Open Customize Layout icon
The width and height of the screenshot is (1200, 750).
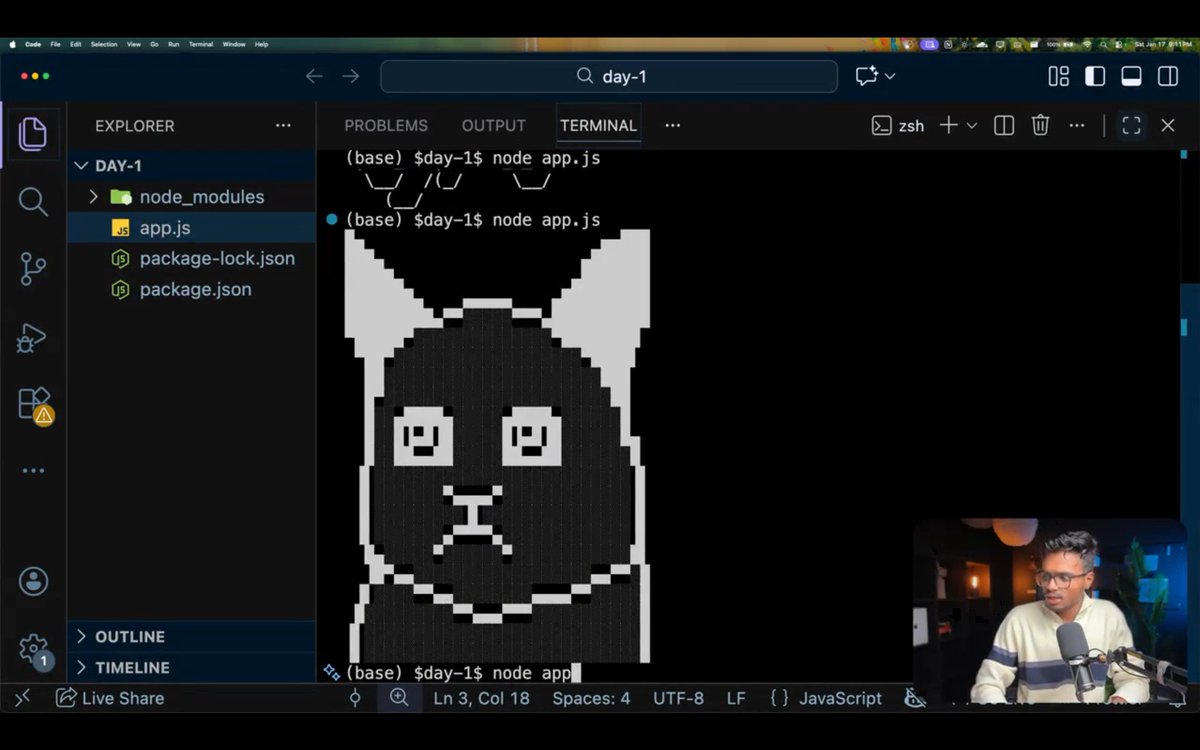coord(1059,76)
